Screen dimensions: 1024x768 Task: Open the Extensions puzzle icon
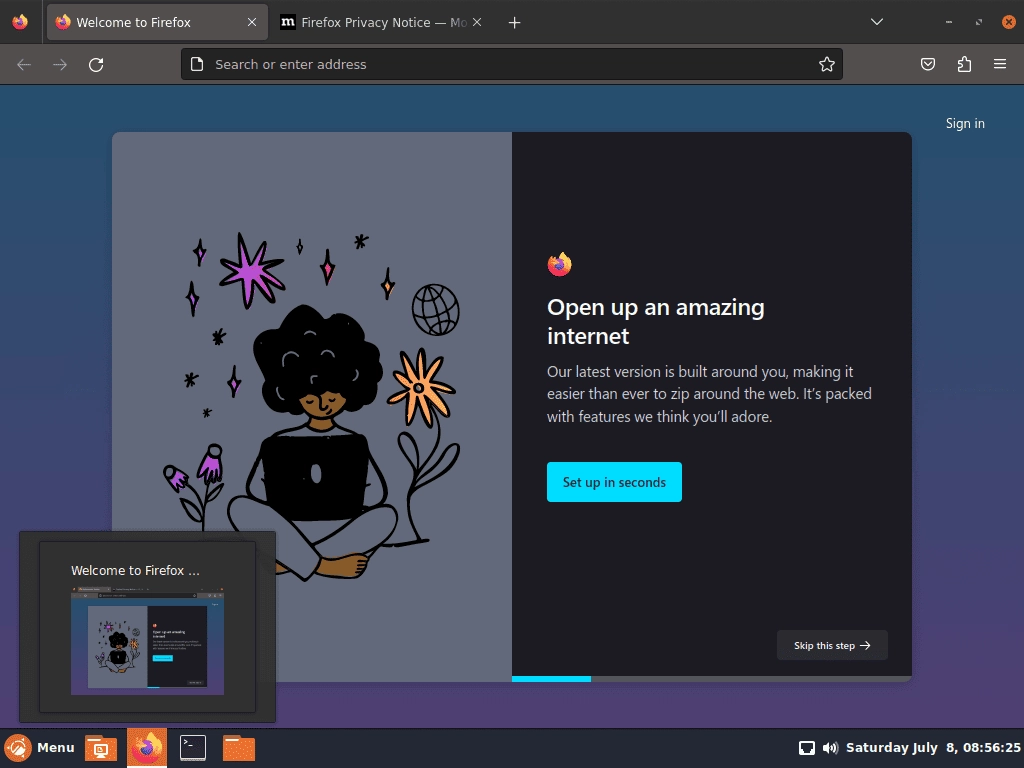coord(964,64)
